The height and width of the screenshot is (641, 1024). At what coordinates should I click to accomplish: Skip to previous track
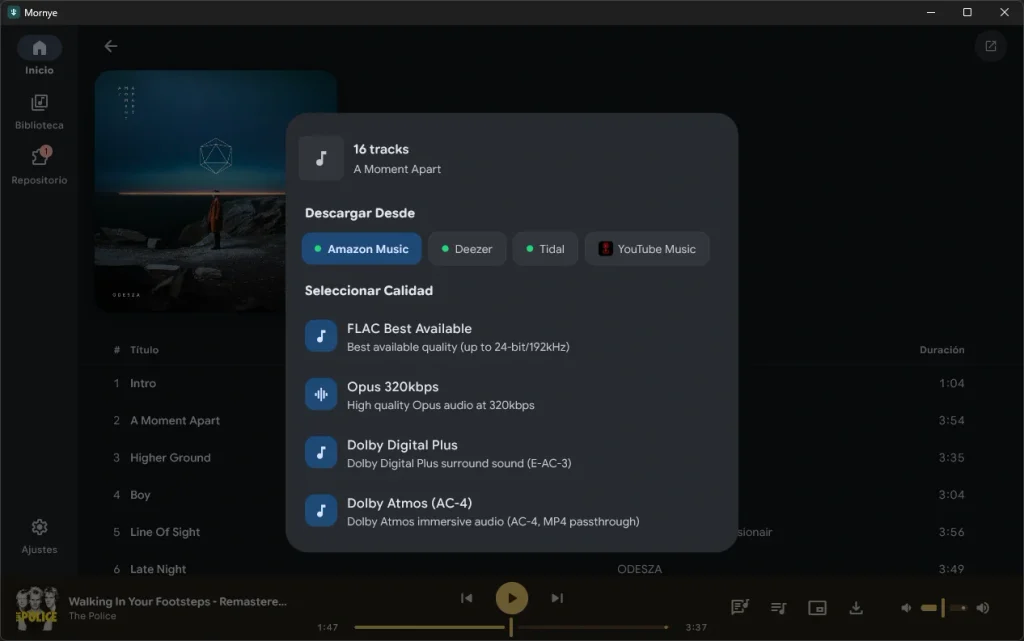pos(466,598)
